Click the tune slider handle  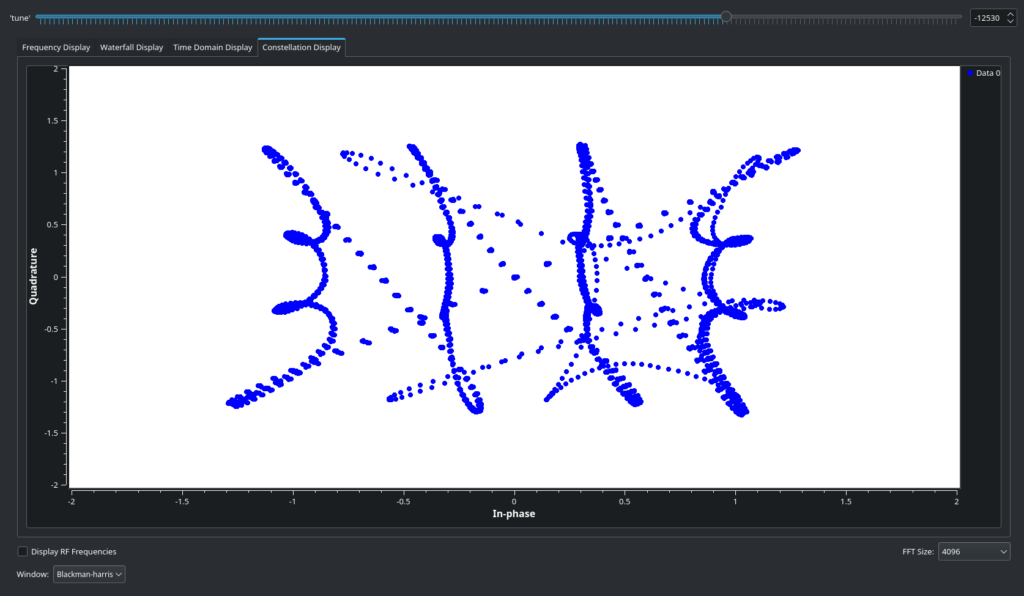[726, 16]
